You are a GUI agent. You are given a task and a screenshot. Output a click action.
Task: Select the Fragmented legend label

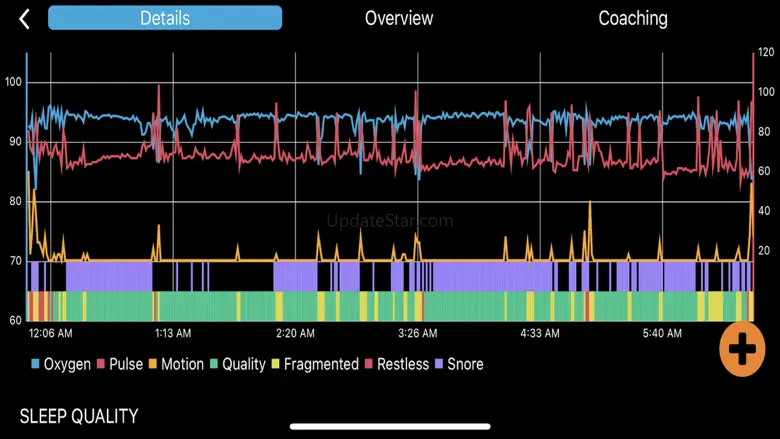point(321,364)
